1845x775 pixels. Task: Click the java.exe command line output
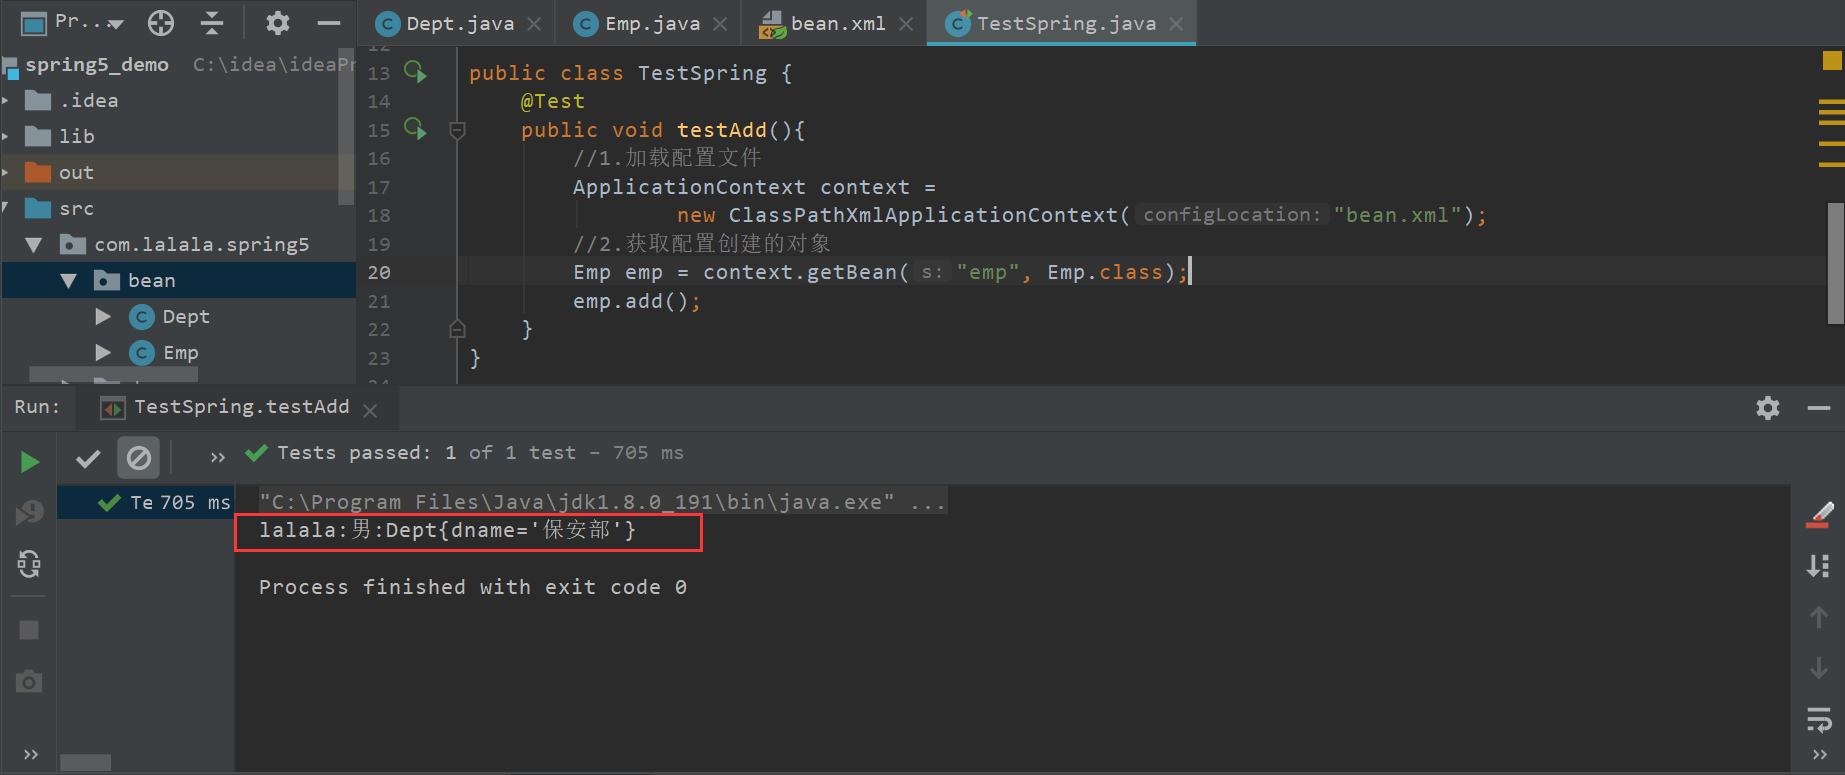(x=602, y=502)
